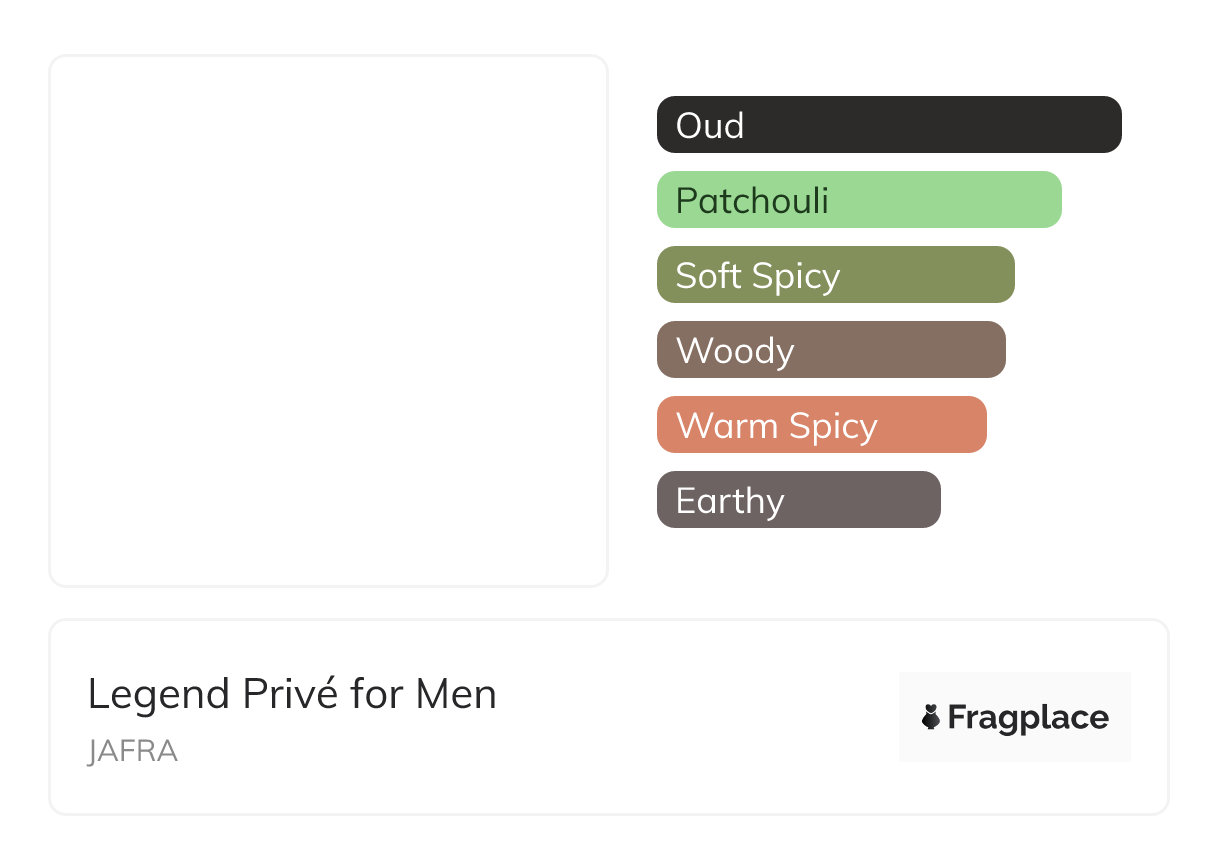Click the 'Oud' text label

pos(710,126)
